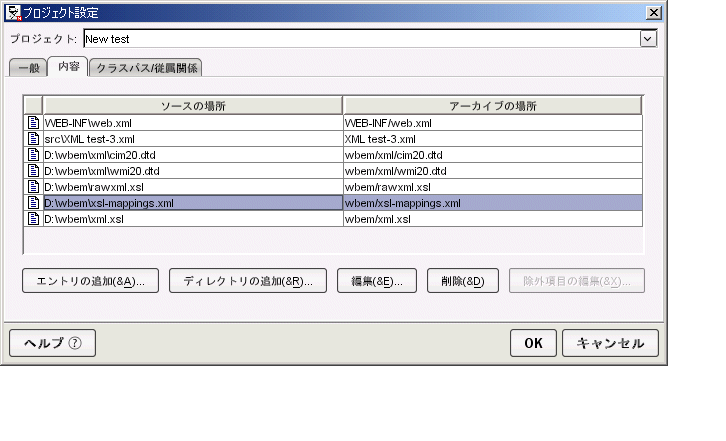Image resolution: width=726 pixels, height=441 pixels.
Task: Click archive cell XML test-3.xml
Action: [493, 139]
